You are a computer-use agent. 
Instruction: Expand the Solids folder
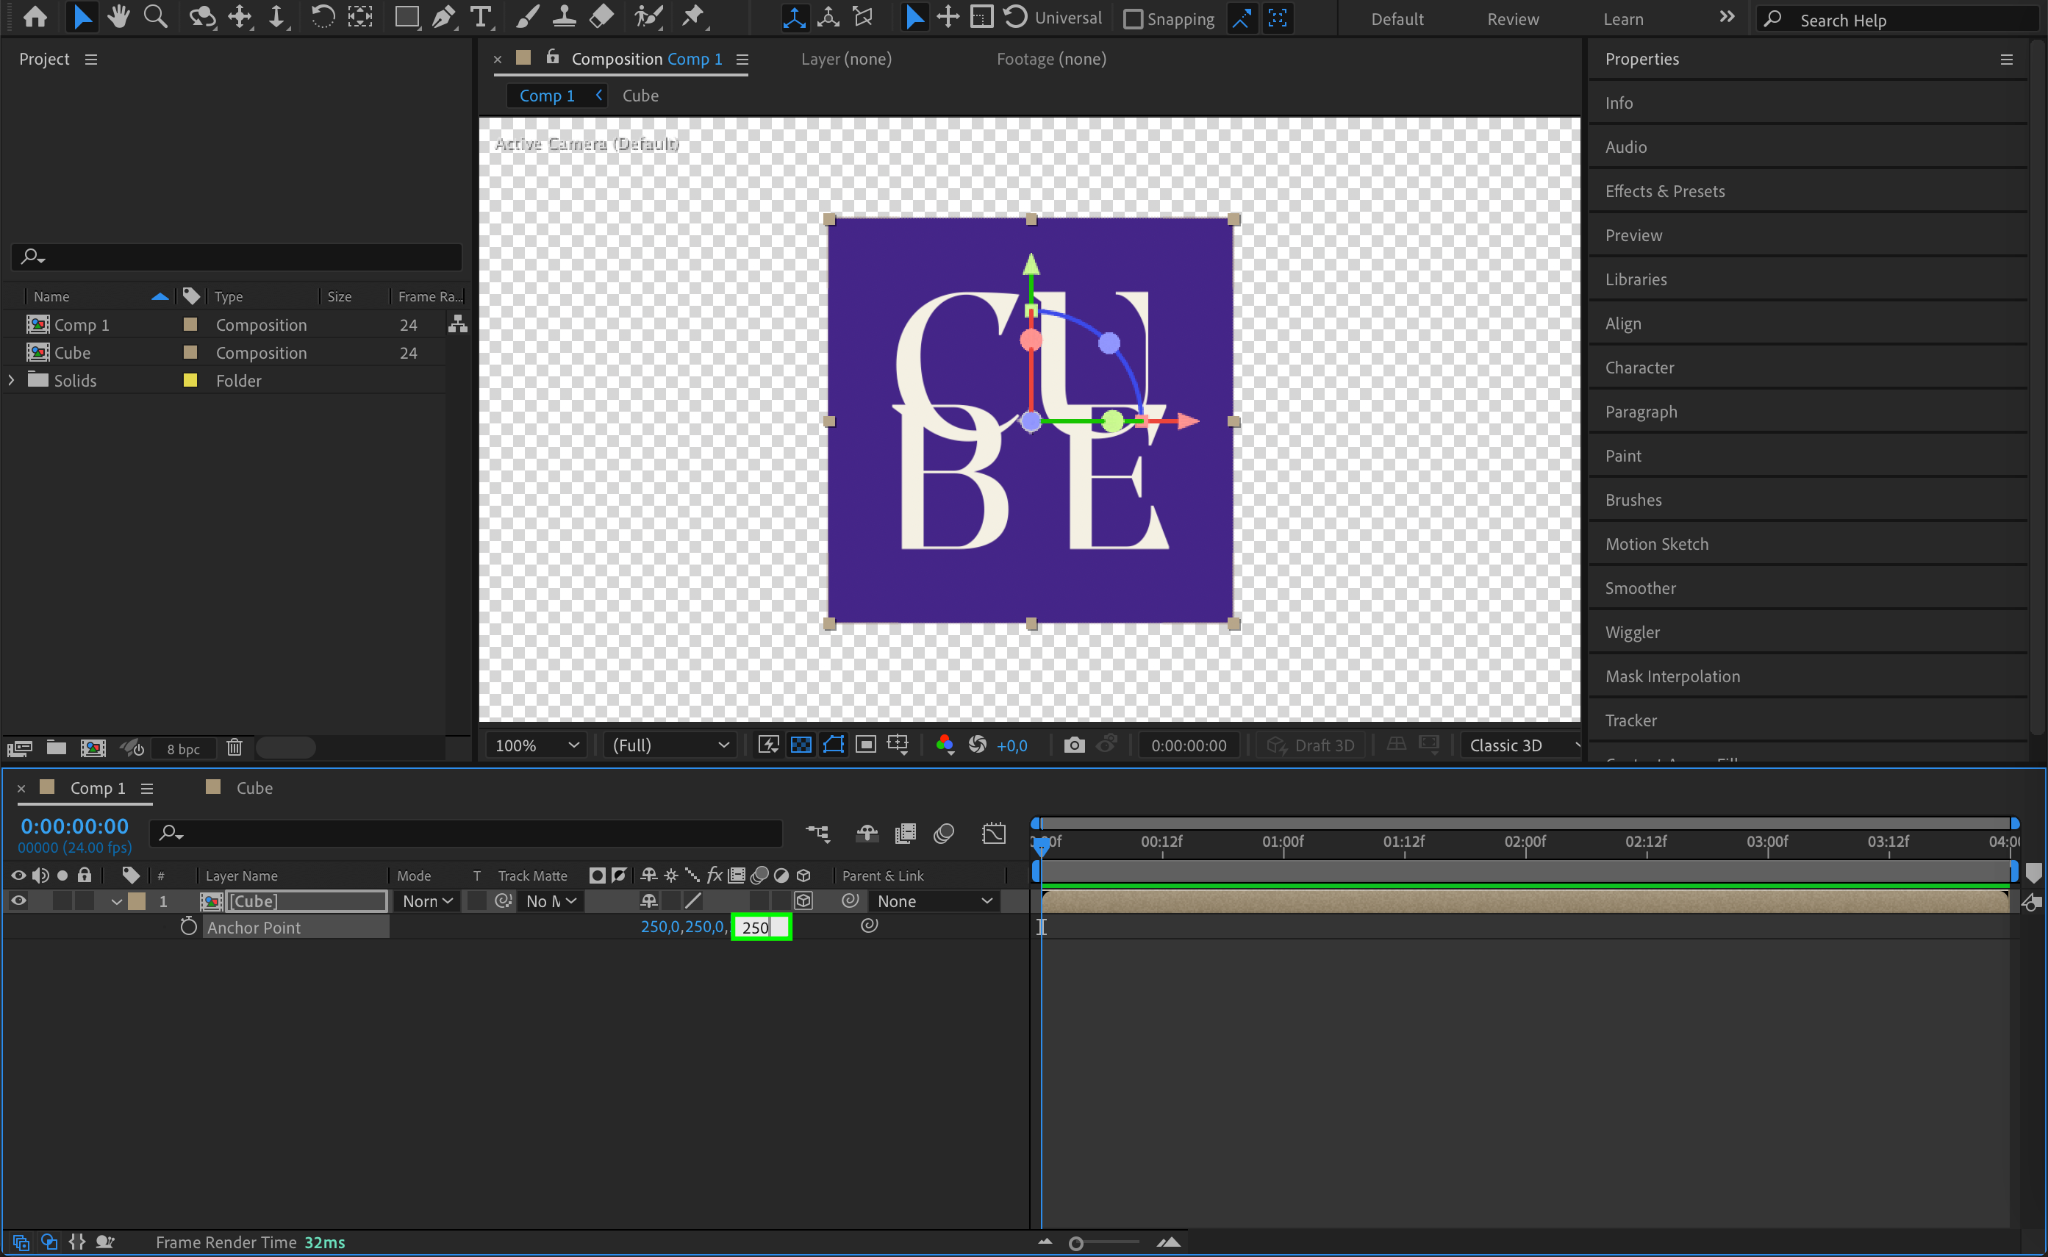click(x=12, y=381)
